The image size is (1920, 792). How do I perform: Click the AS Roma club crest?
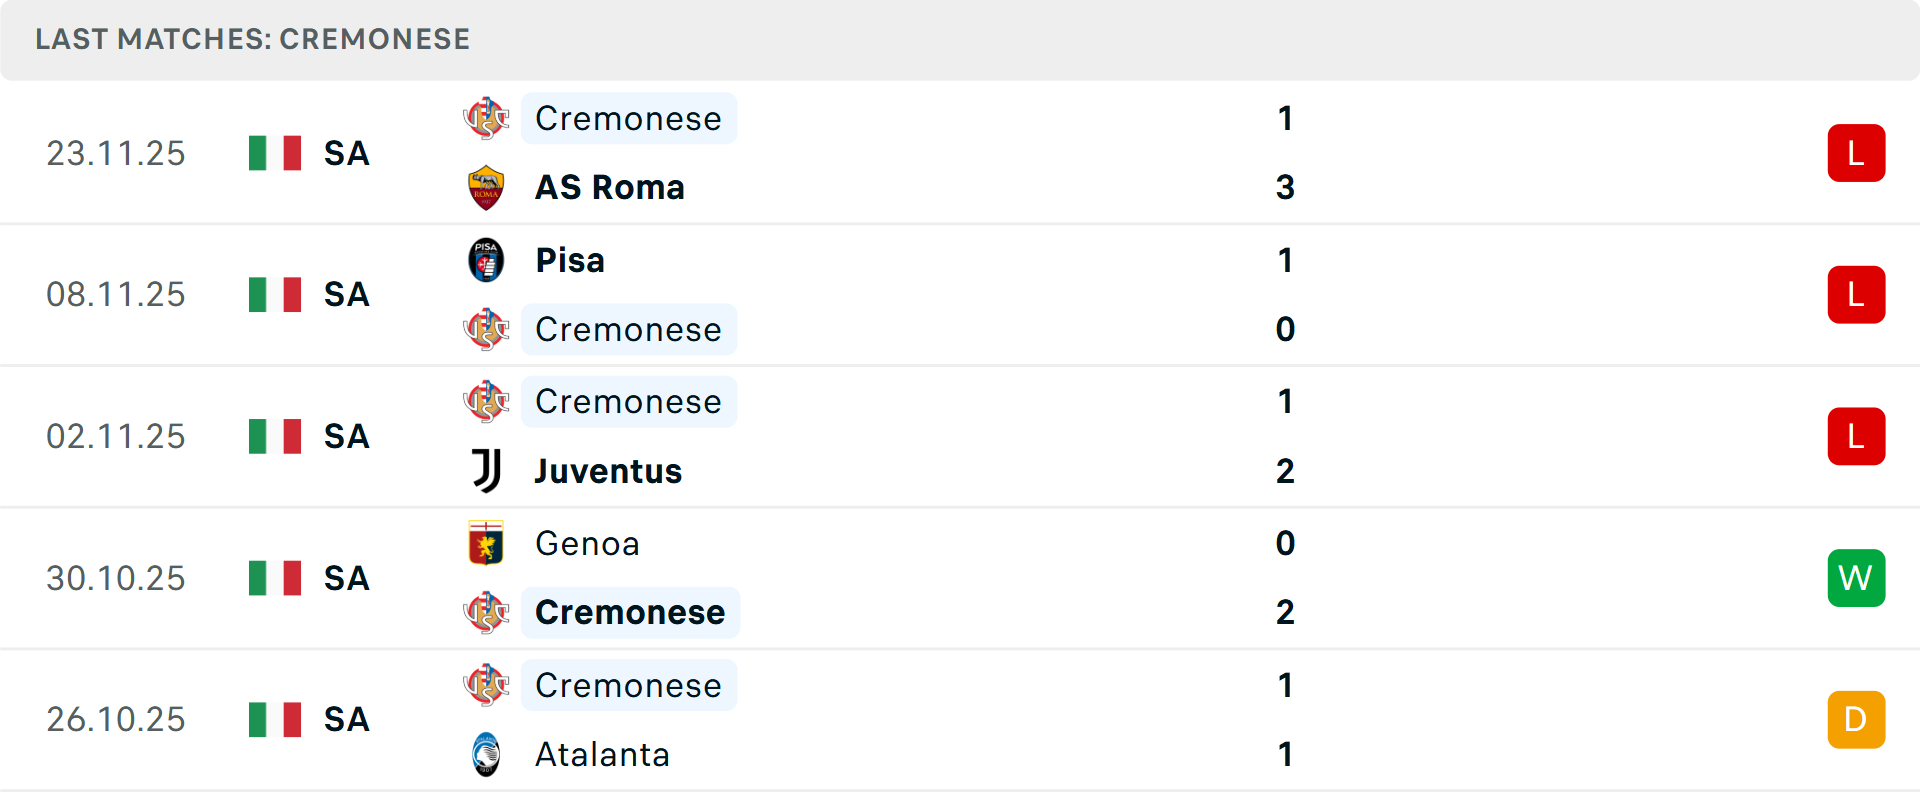[486, 187]
